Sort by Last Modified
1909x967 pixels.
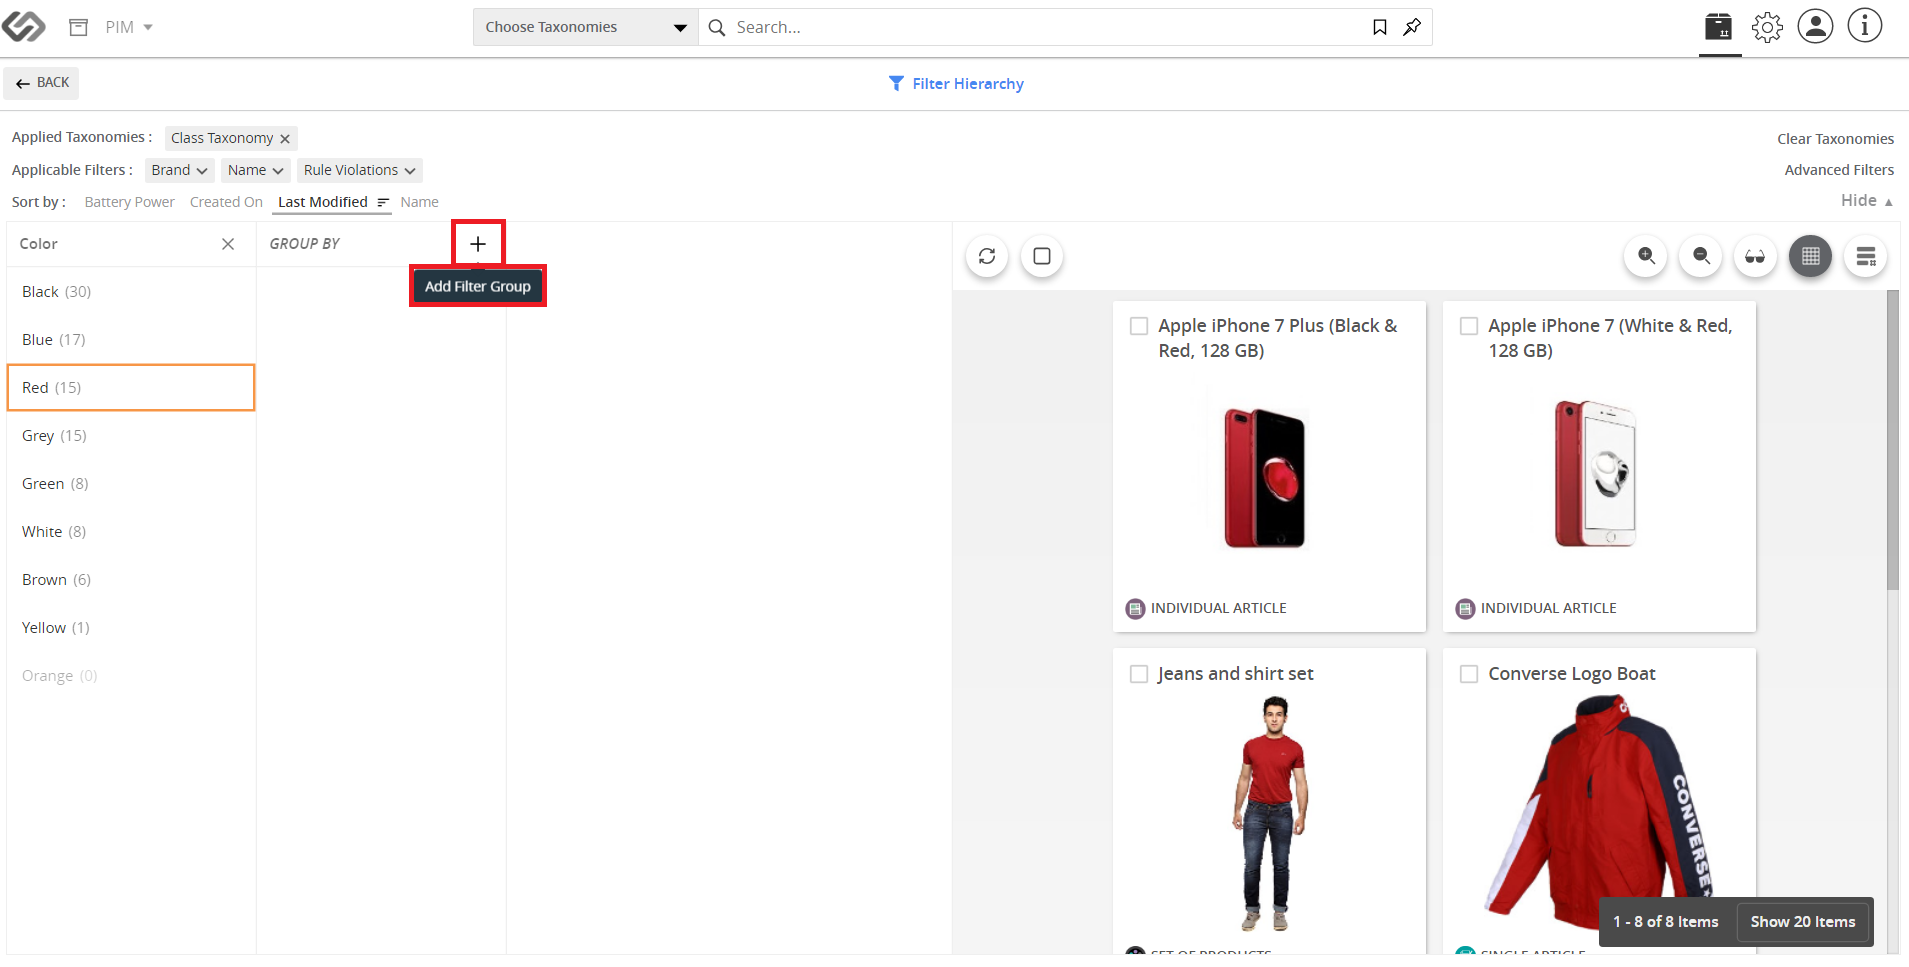[323, 202]
